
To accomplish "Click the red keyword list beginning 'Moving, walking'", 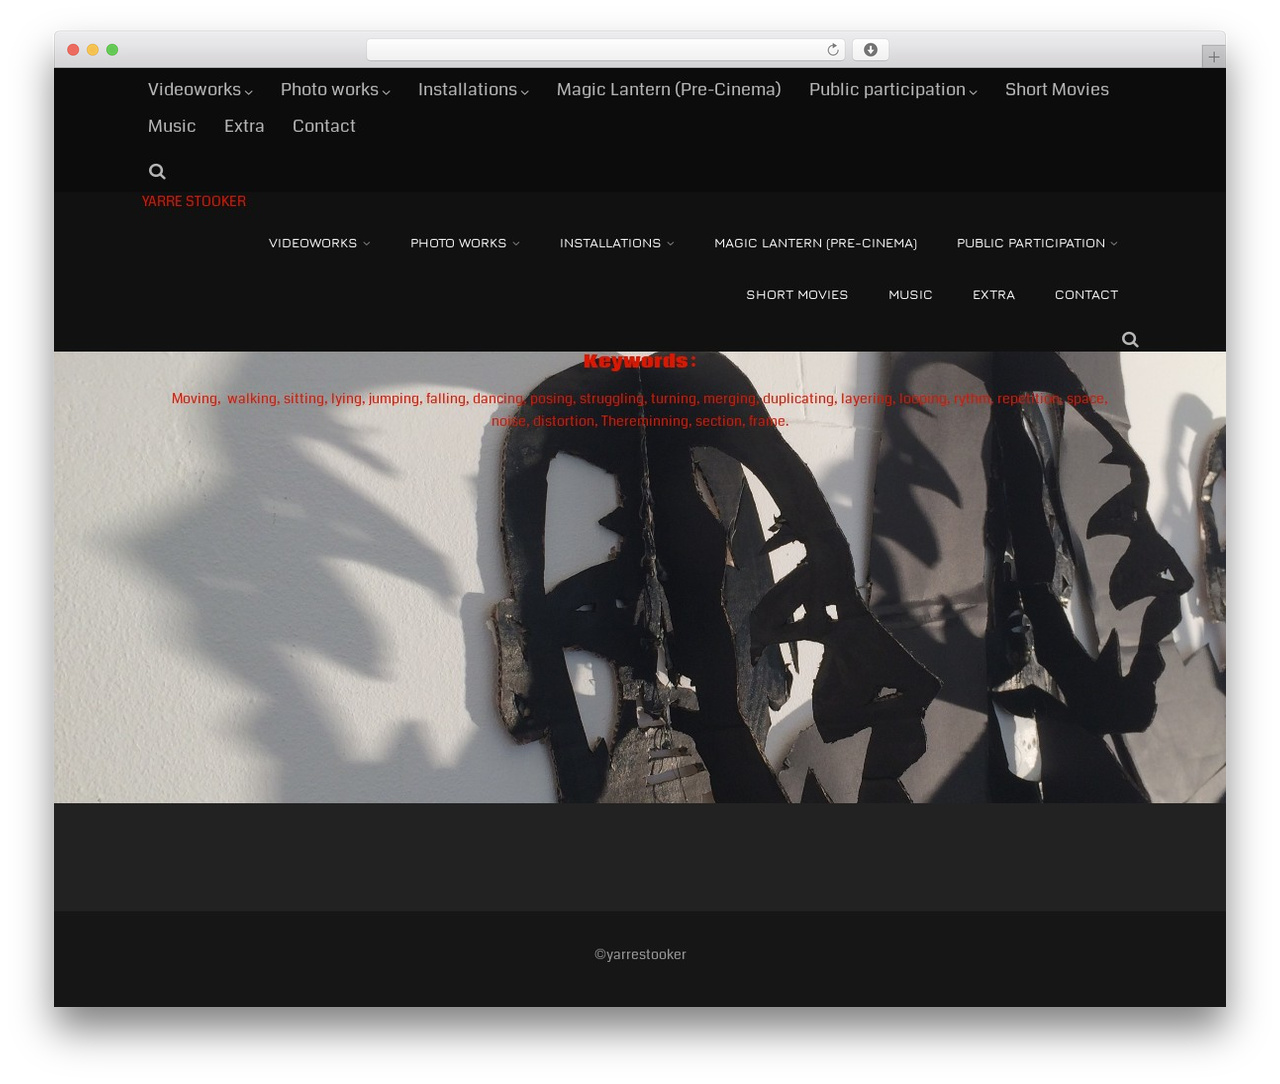I will point(640,410).
